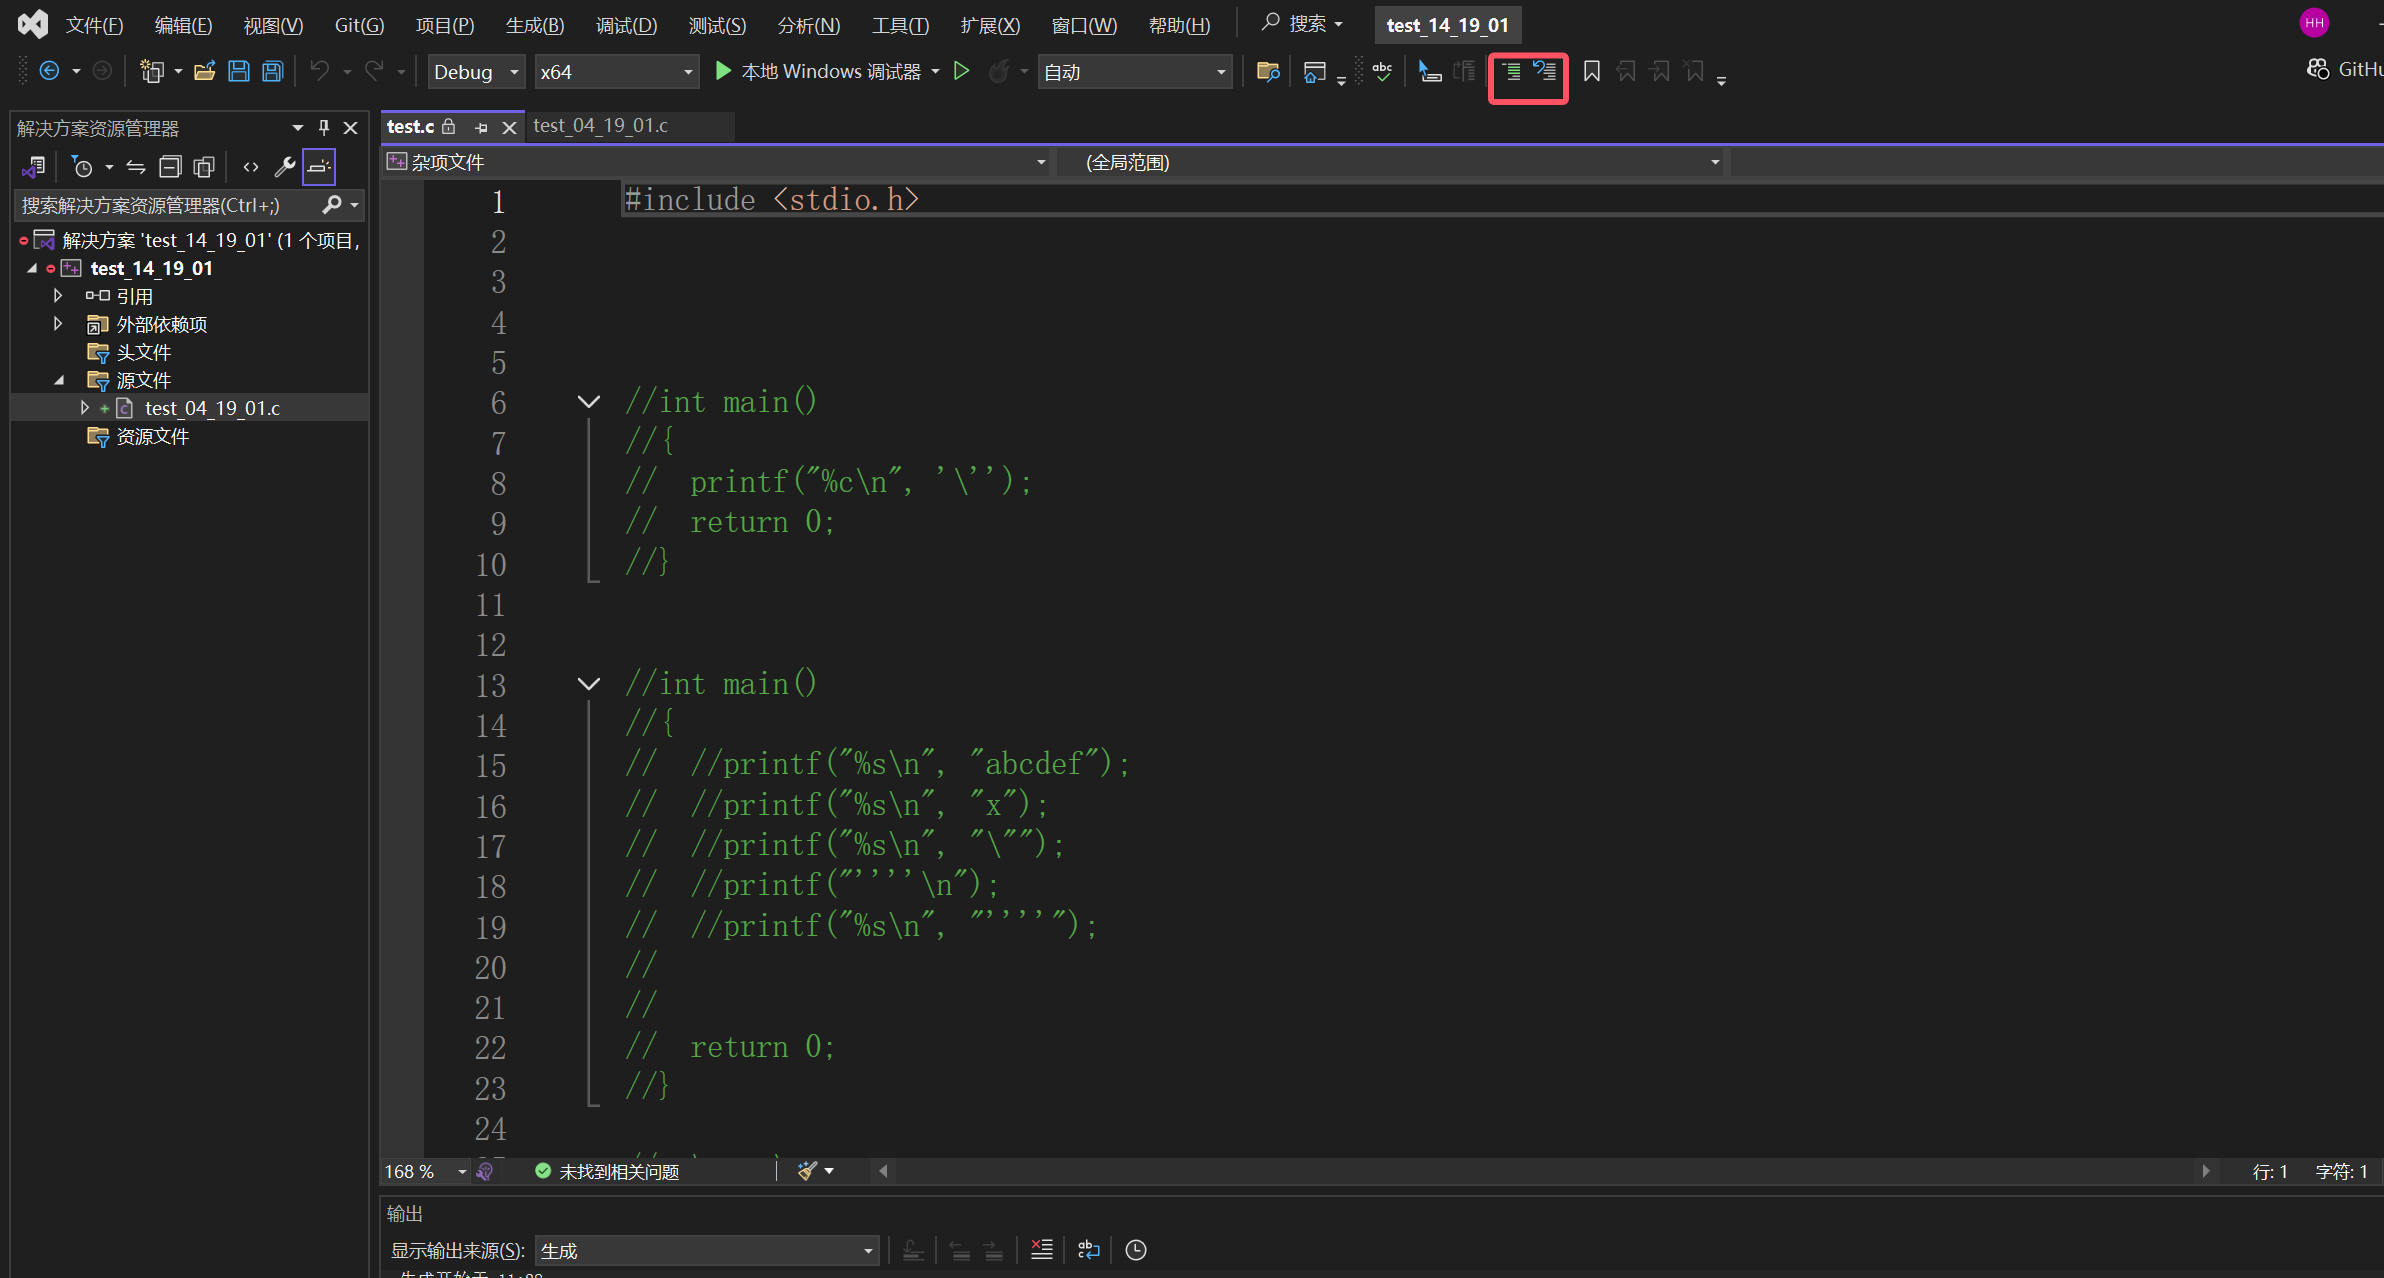Click the comment selected lines icon
The height and width of the screenshot is (1278, 2384).
(x=1511, y=72)
